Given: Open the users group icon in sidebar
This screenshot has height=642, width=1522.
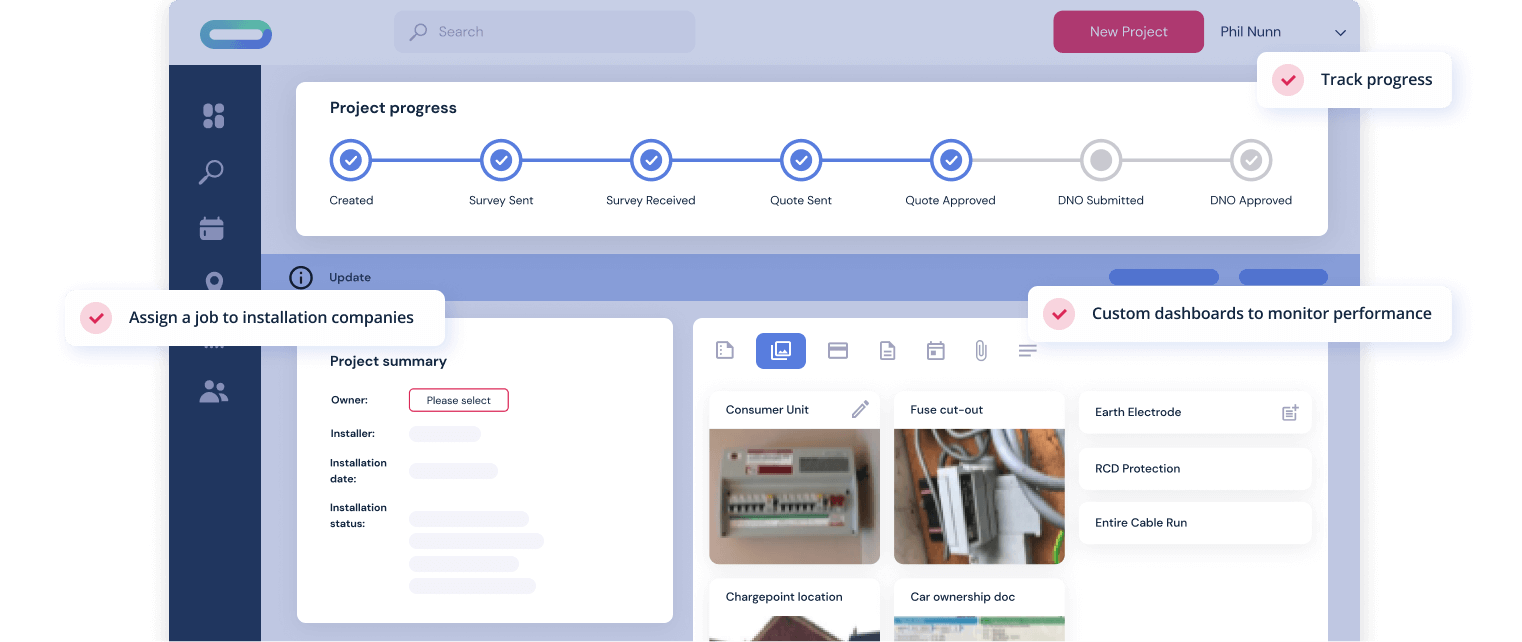Looking at the screenshot, I should 213,392.
